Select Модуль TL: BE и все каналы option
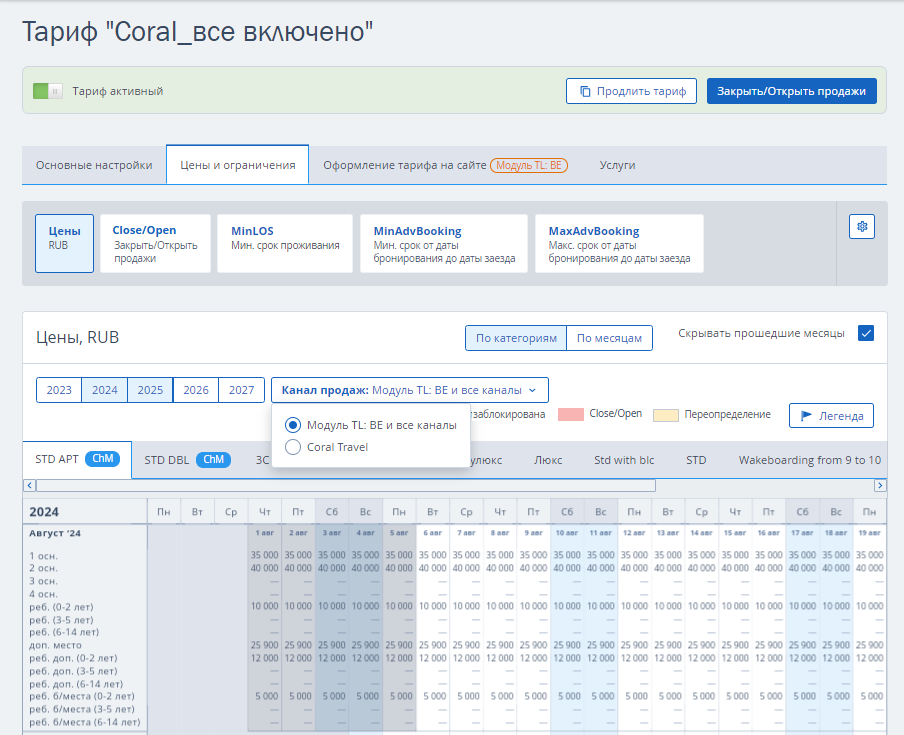904x735 pixels. (293, 425)
